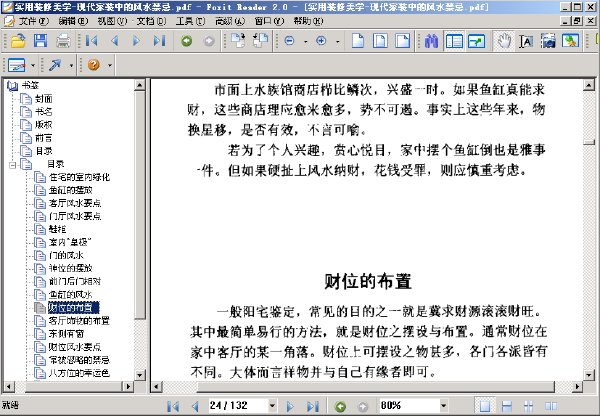The width and height of the screenshot is (600, 416).
Task: Open dropdown beside arrow drawing tool
Action: [71, 65]
